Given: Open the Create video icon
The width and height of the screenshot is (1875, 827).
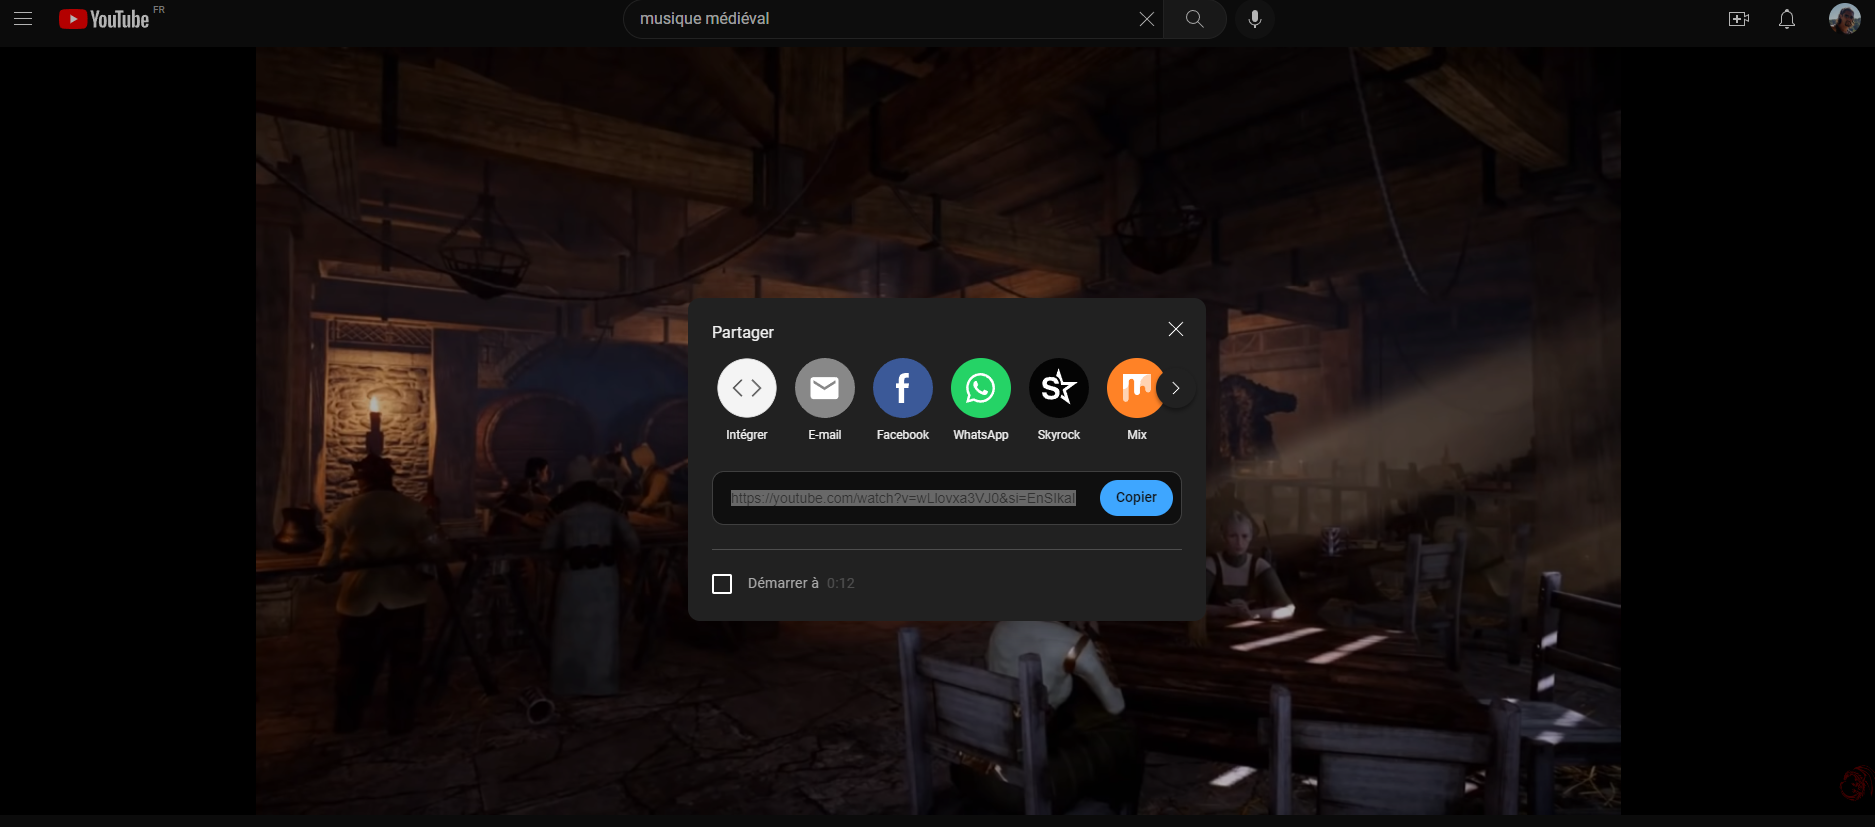Looking at the screenshot, I should (x=1739, y=19).
